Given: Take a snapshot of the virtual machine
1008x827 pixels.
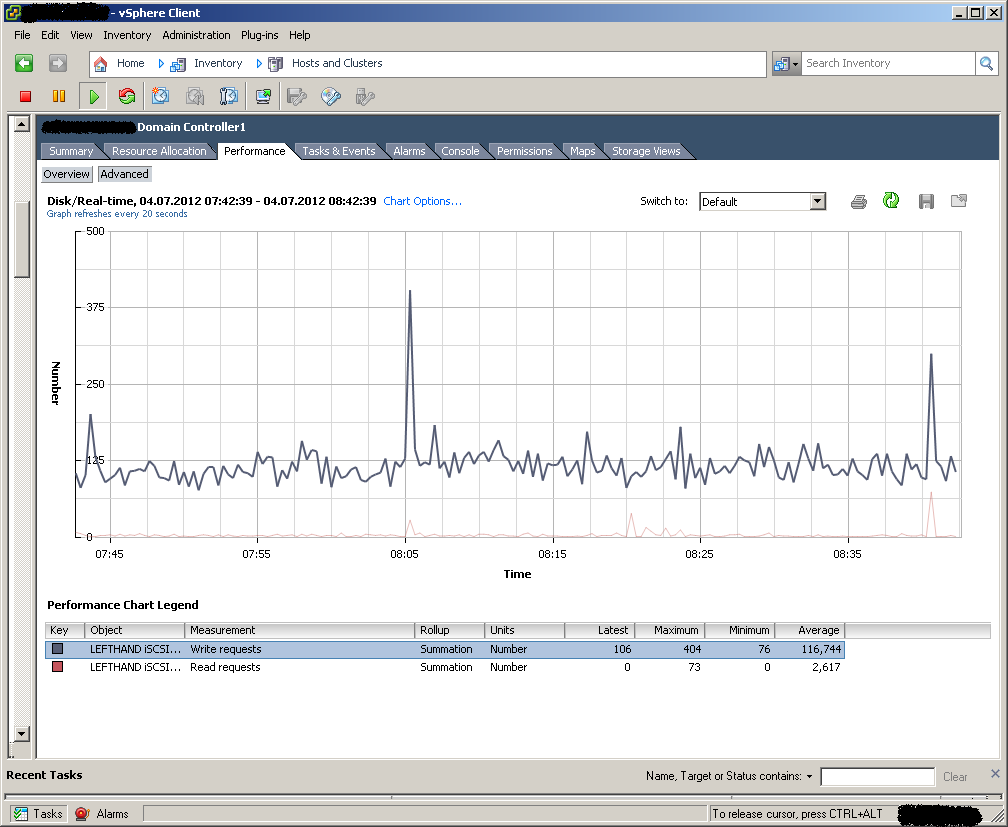Looking at the screenshot, I should point(160,96).
